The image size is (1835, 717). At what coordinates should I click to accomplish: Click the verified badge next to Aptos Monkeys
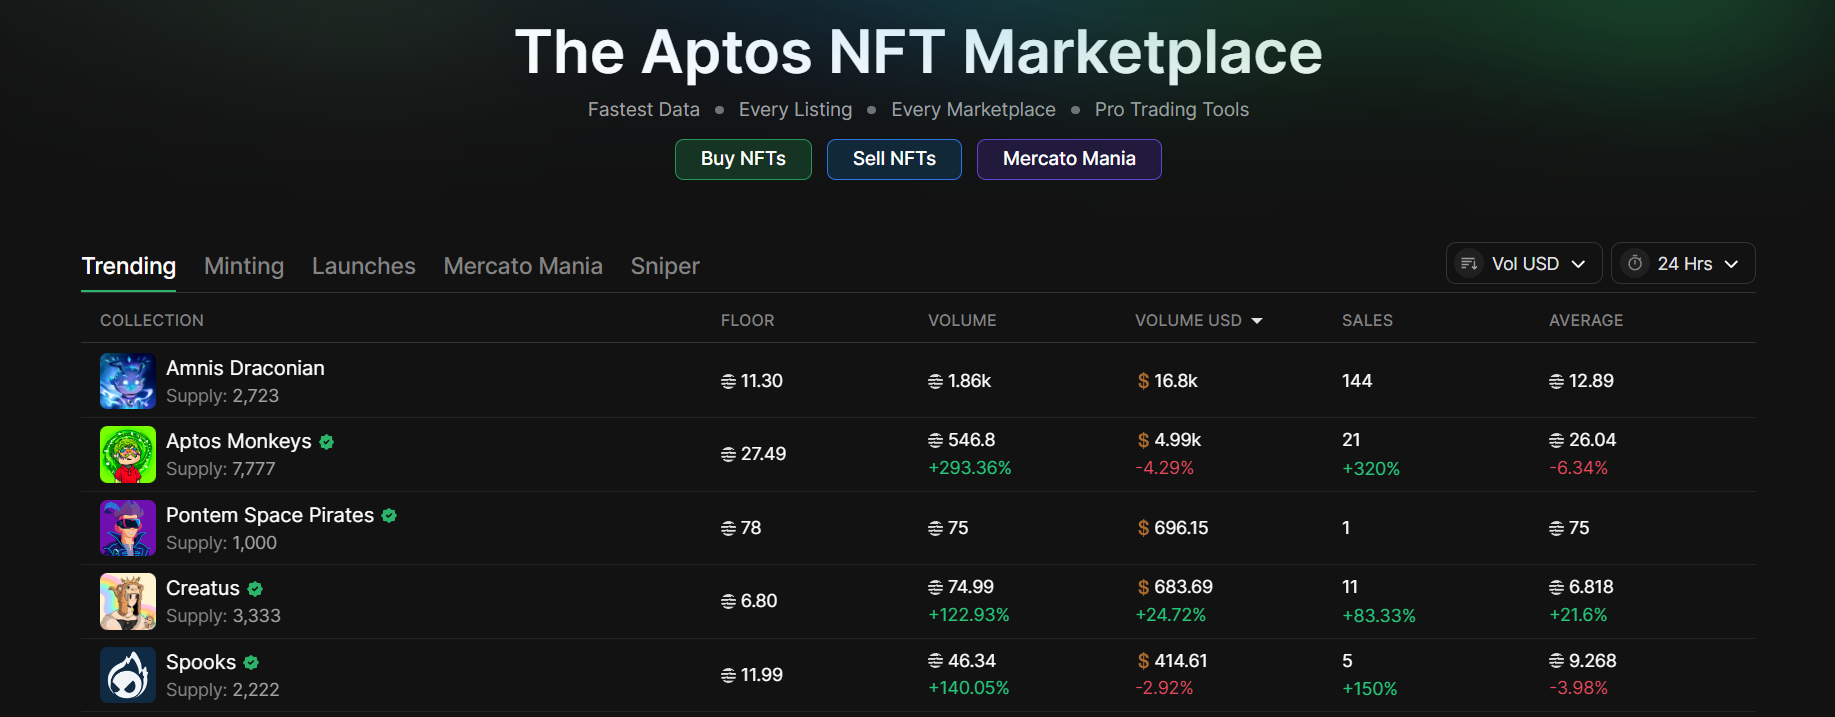[327, 441]
